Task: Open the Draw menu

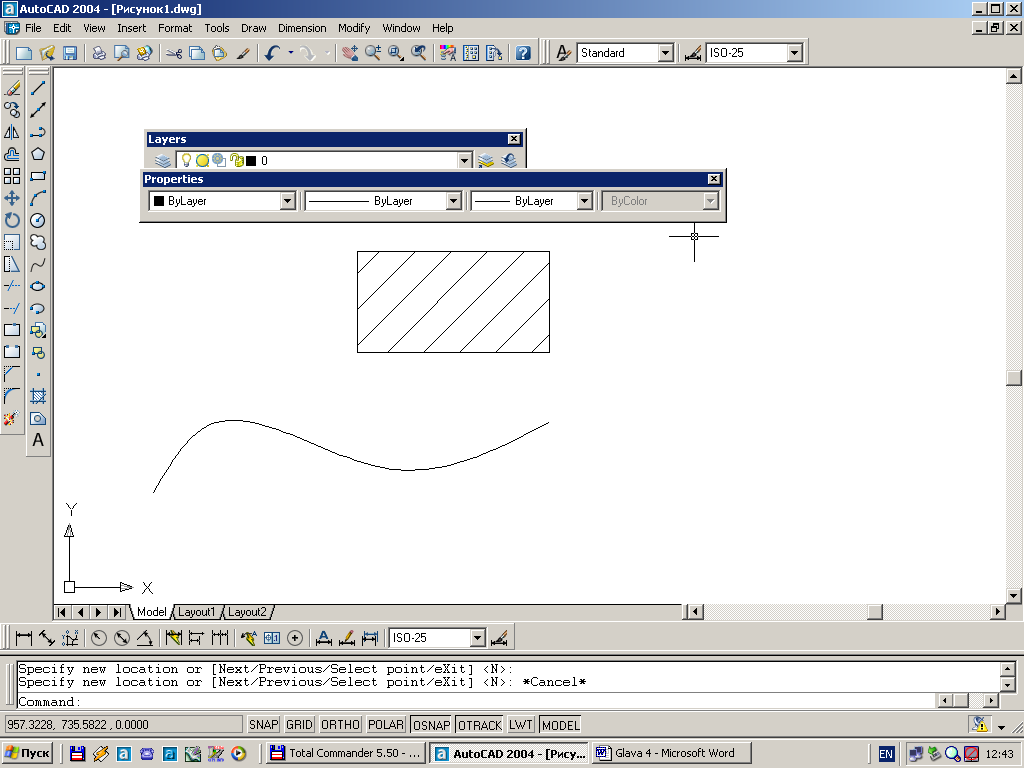Action: point(253,28)
